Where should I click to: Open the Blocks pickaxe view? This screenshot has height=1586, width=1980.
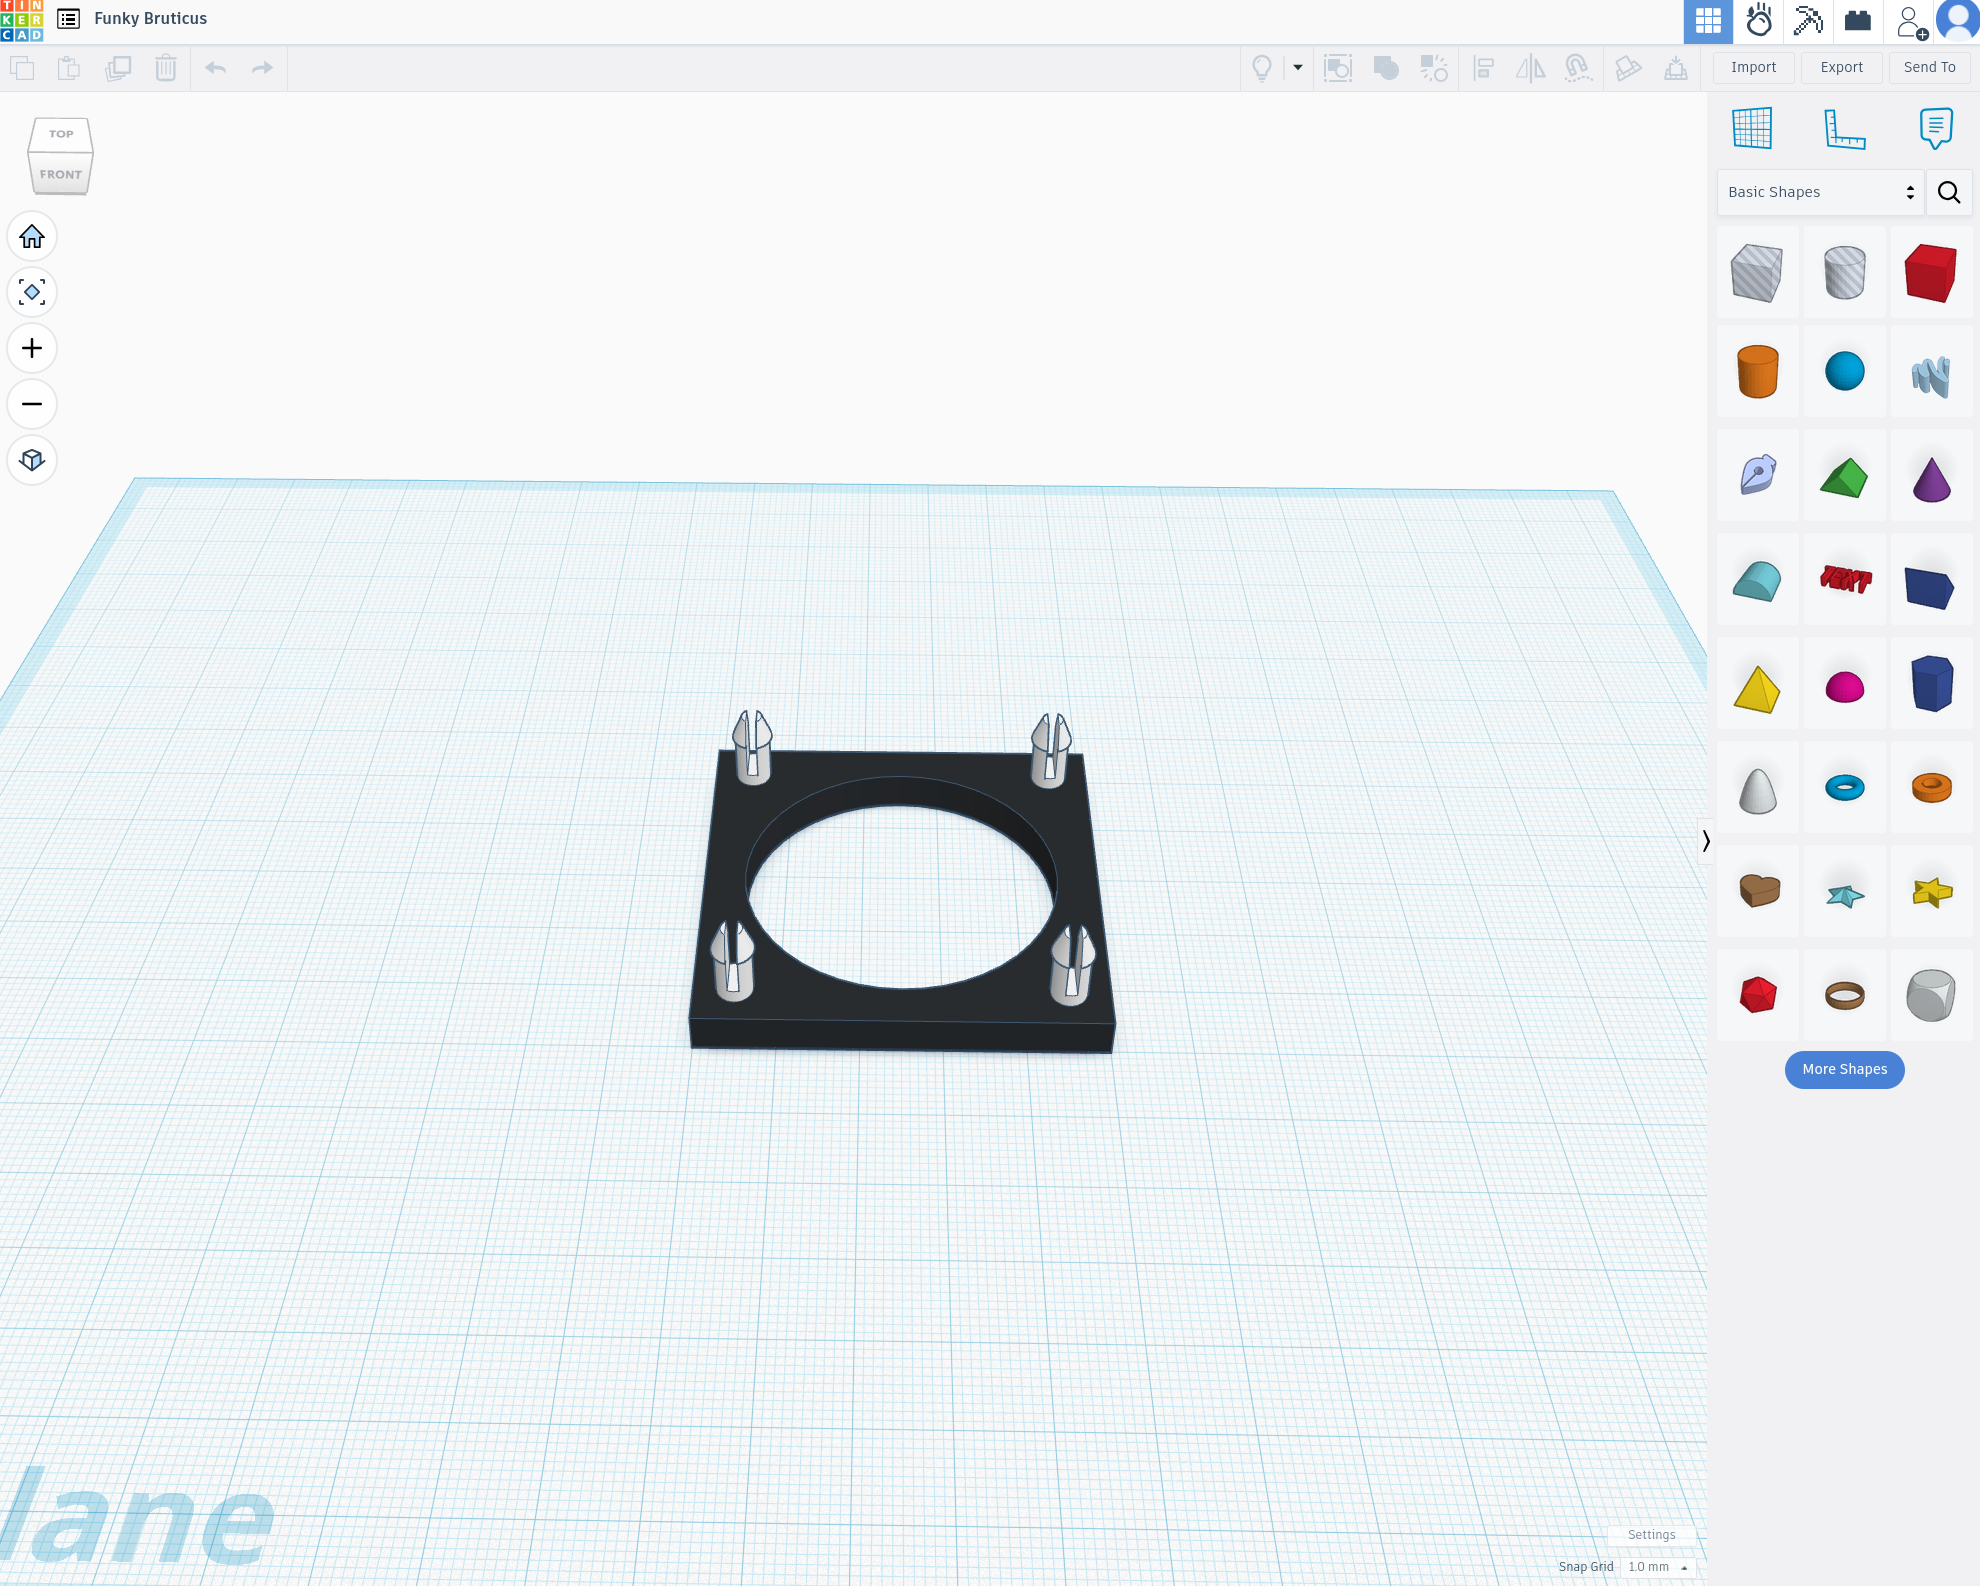coord(1808,21)
